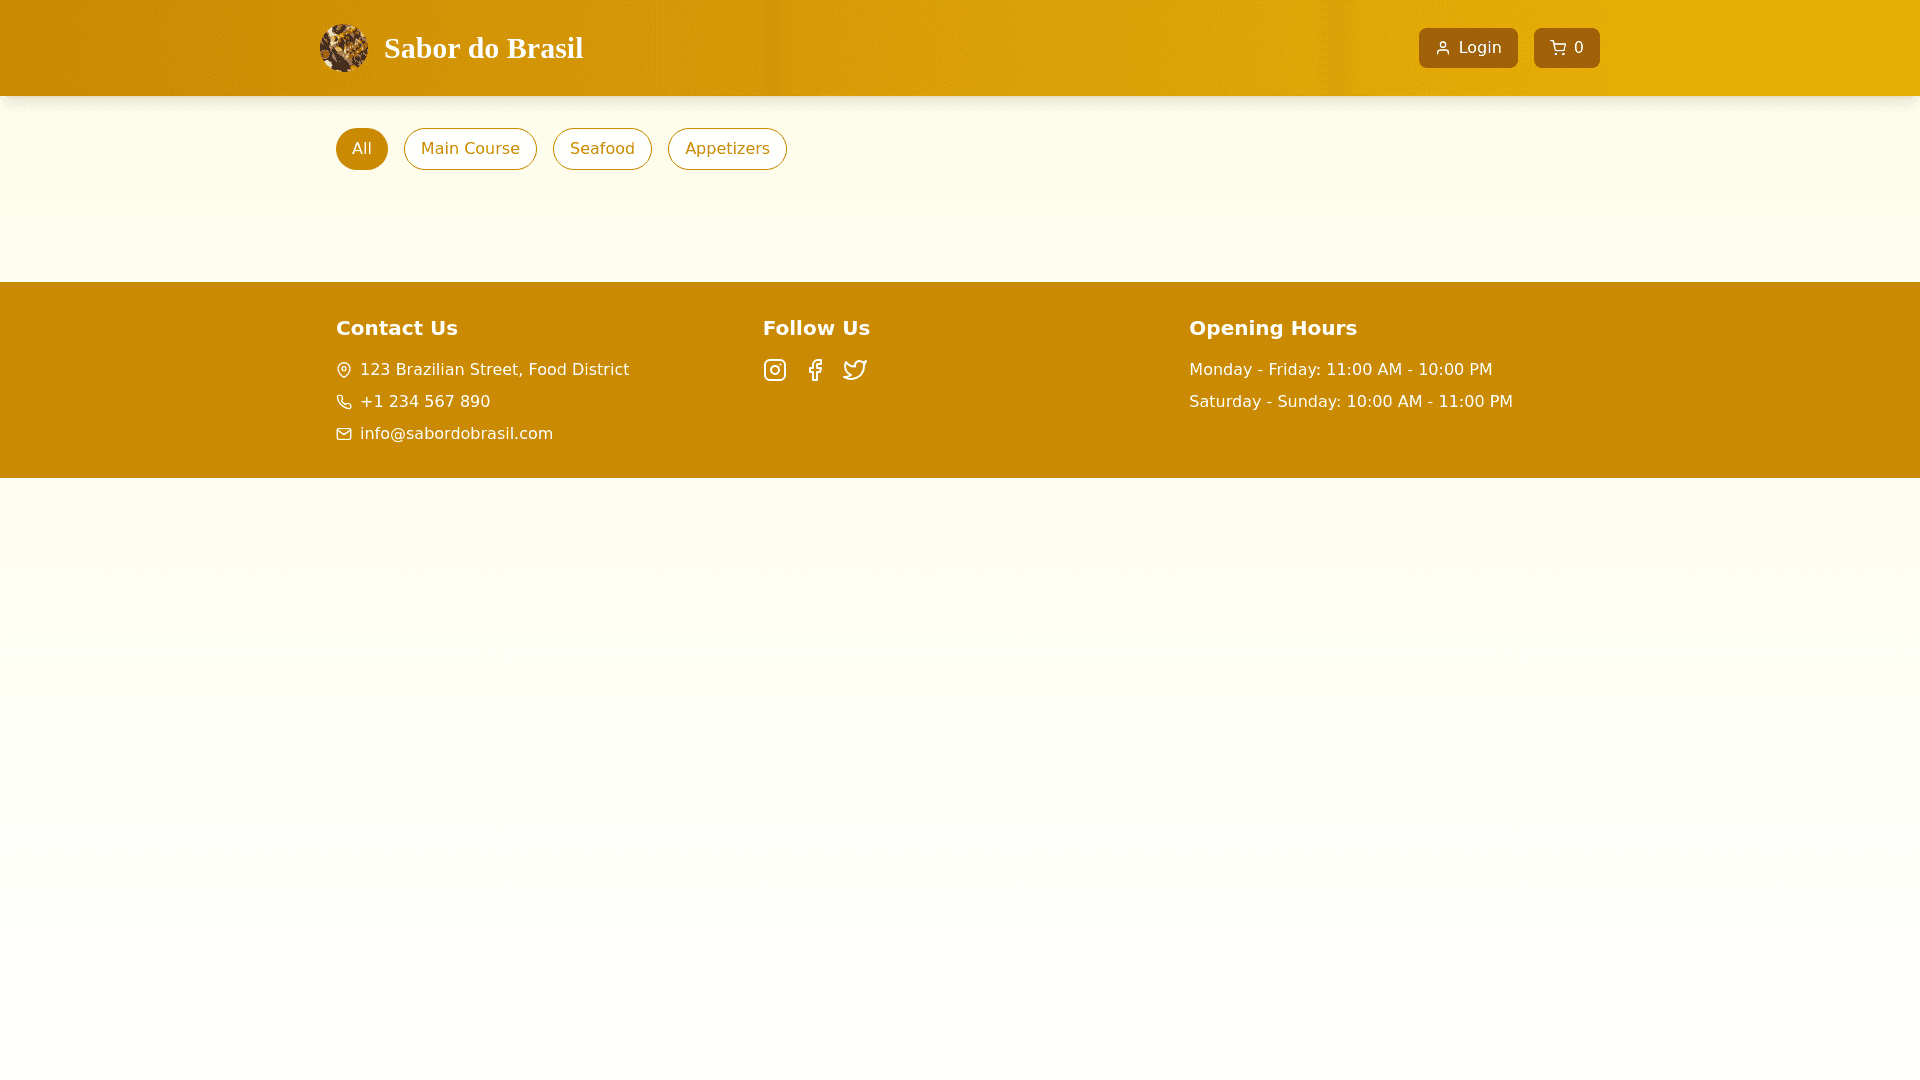The height and width of the screenshot is (1080, 1920).
Task: Filter menu by Main Course
Action: tap(470, 149)
